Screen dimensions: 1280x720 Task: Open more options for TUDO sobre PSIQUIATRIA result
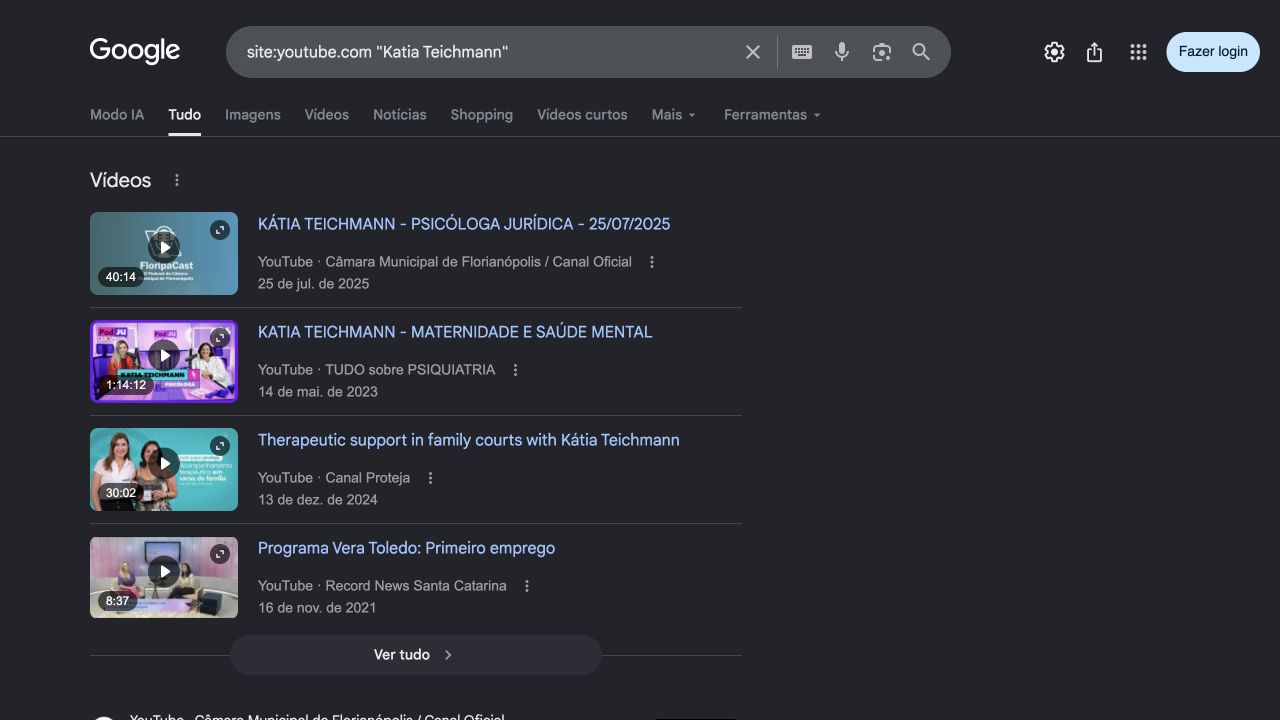pos(516,370)
